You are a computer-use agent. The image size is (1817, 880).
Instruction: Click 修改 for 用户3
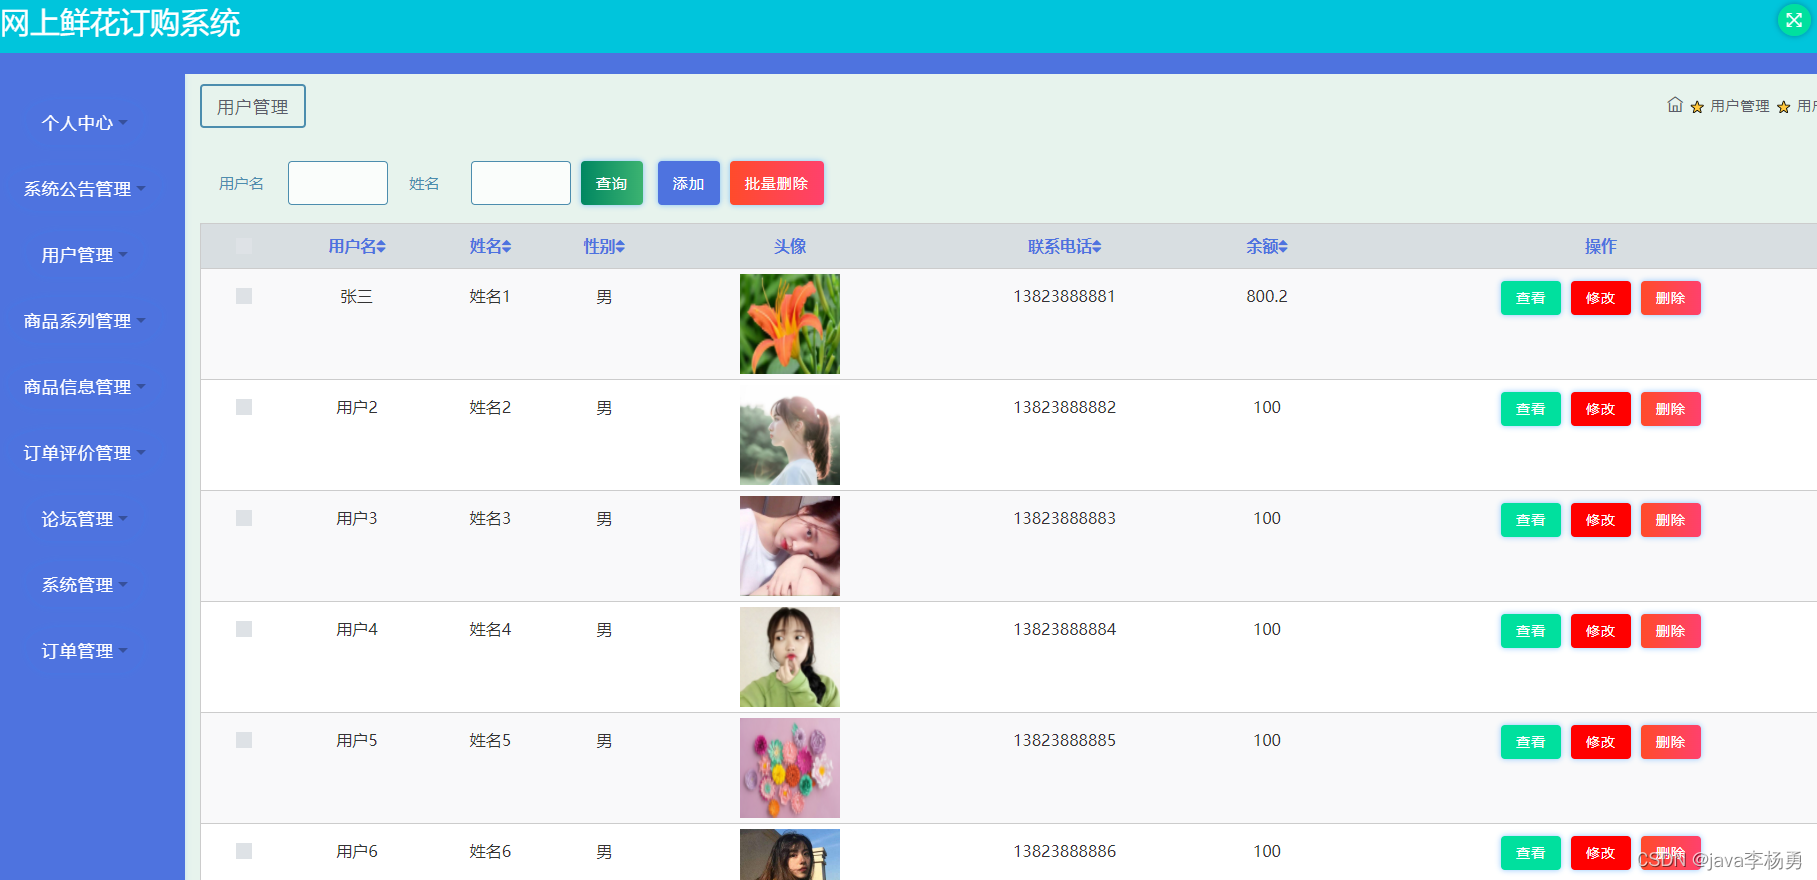pyautogui.click(x=1601, y=520)
